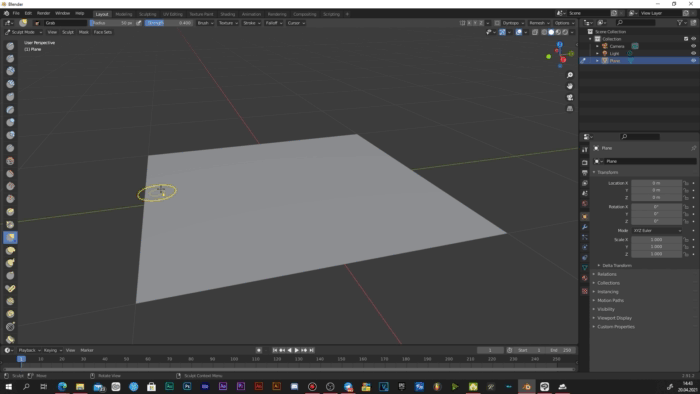Screen dimensions: 700x394
Task: Open the Sculpt Mode selector
Action: [x=23, y=32]
